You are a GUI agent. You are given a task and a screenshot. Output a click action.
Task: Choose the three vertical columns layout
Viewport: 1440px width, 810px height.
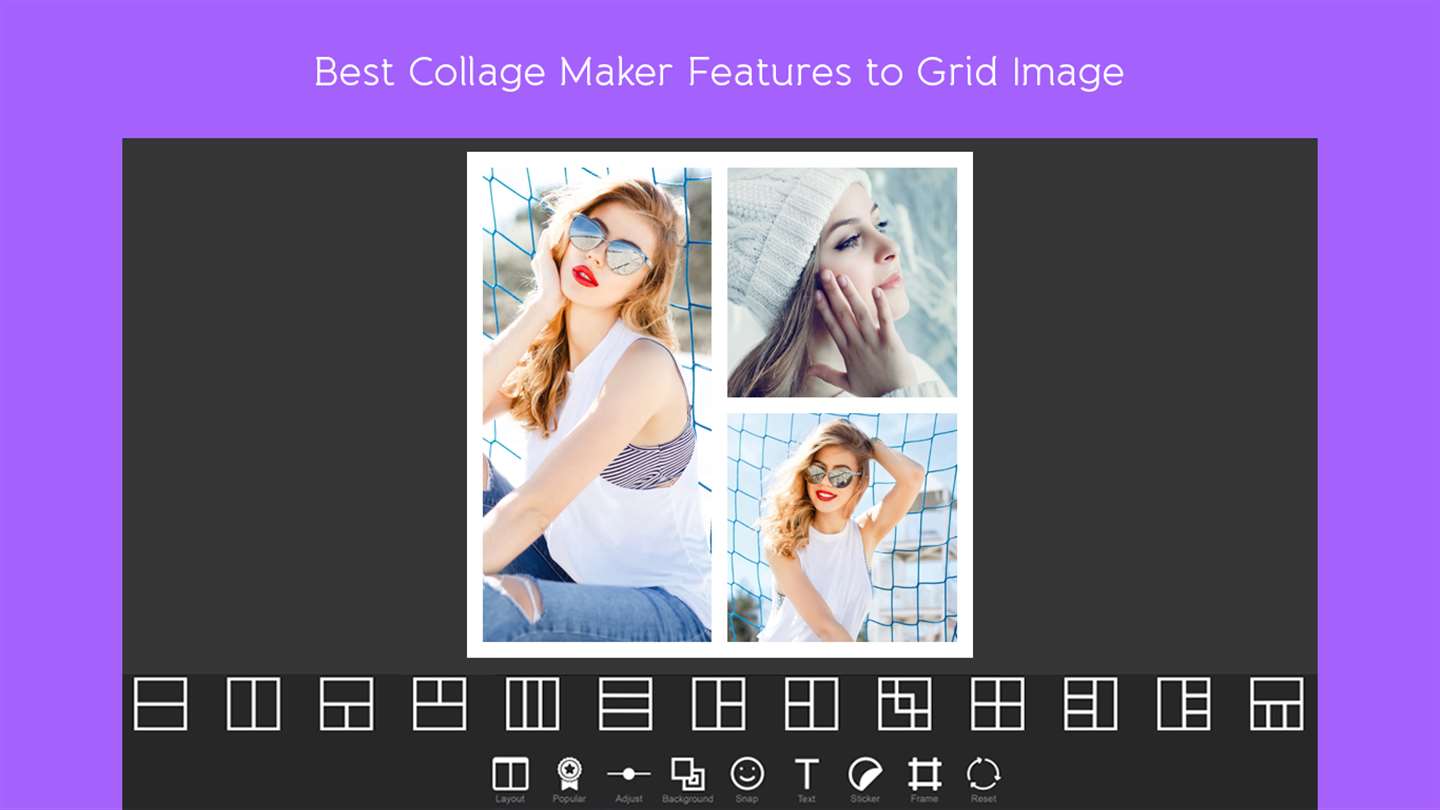click(532, 704)
